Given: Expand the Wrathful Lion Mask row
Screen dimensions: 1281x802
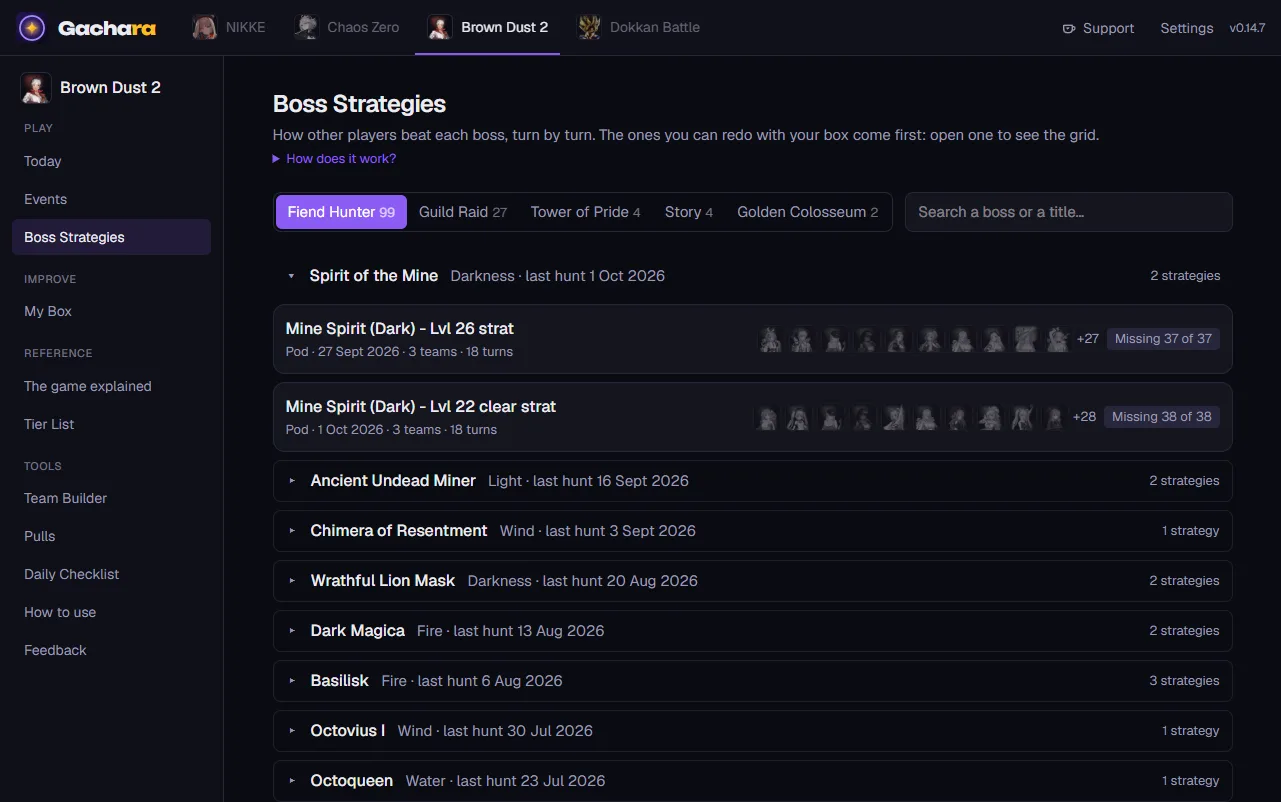Looking at the screenshot, I should [752, 581].
